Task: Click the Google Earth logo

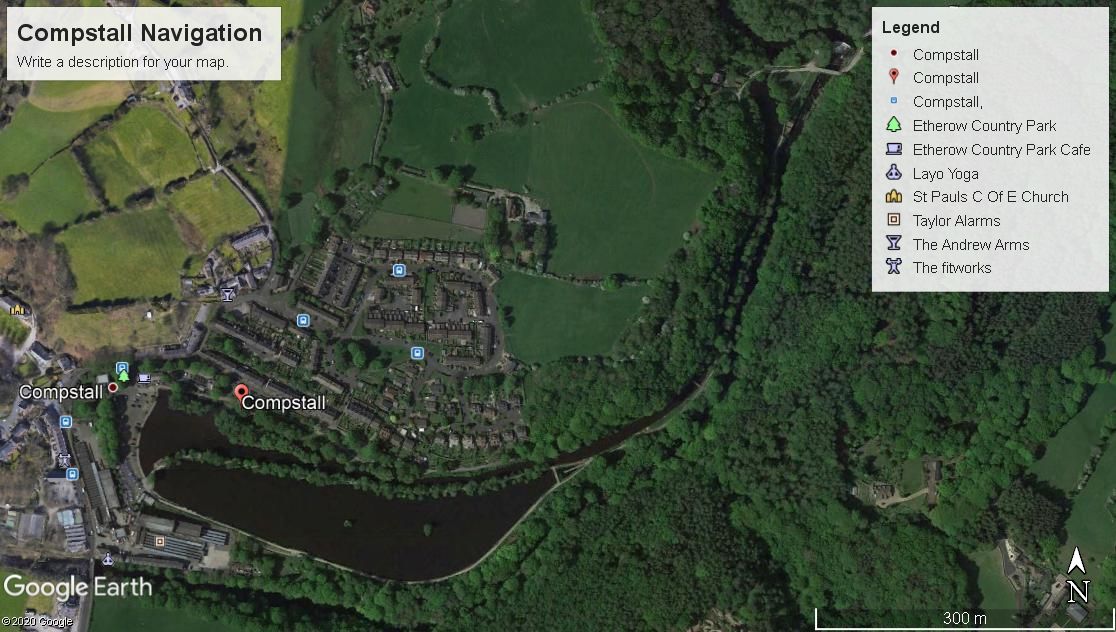Action: tap(78, 588)
